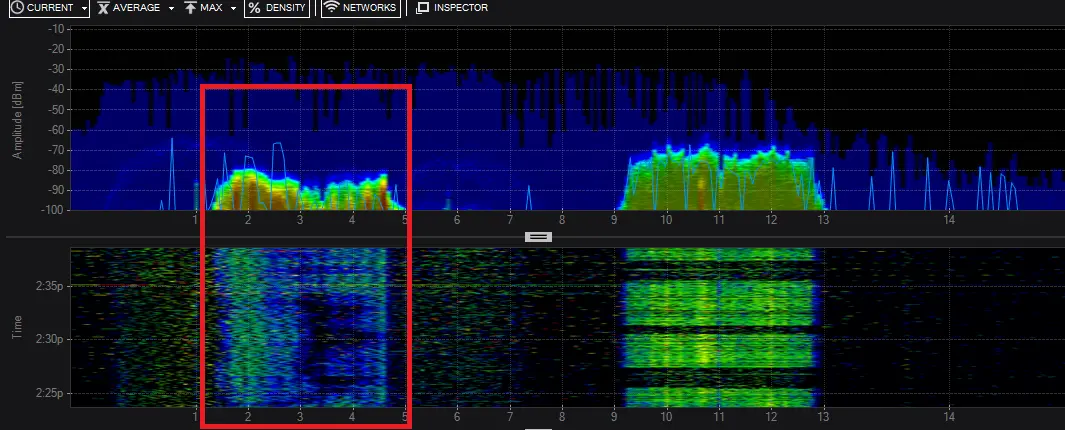Click the percent icon on DENSITY
The image size is (1065, 430).
pos(254,7)
